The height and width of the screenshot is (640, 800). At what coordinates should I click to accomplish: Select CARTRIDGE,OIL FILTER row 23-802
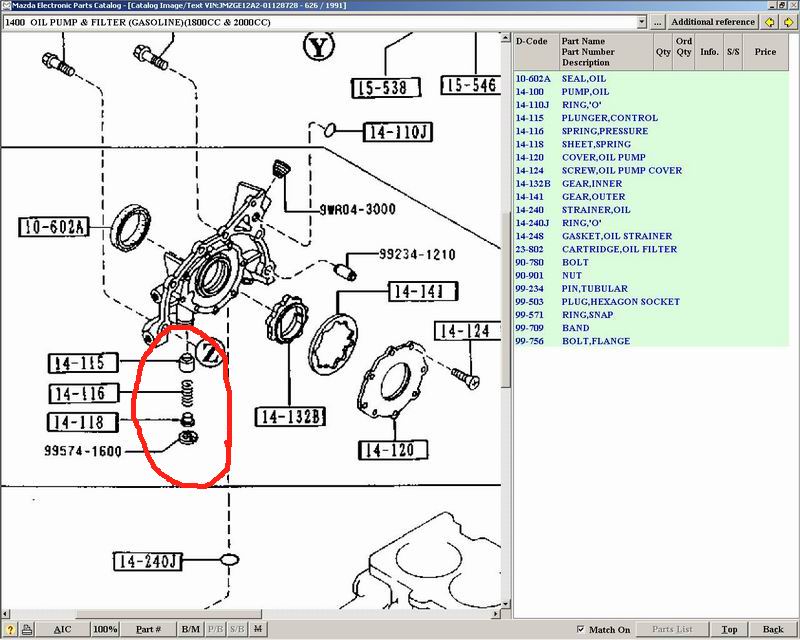click(x=652, y=249)
